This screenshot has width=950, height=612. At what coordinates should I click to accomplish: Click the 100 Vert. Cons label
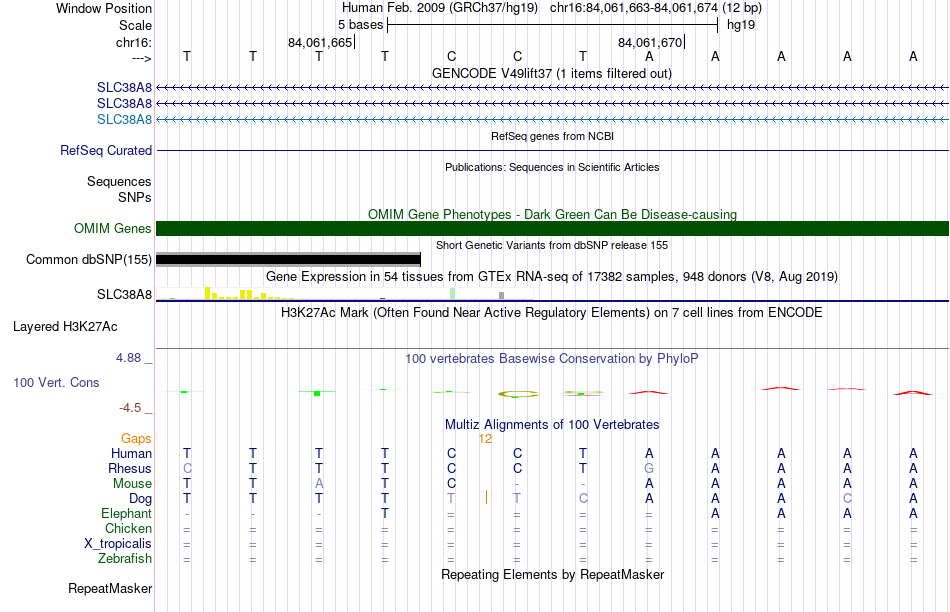coord(56,382)
